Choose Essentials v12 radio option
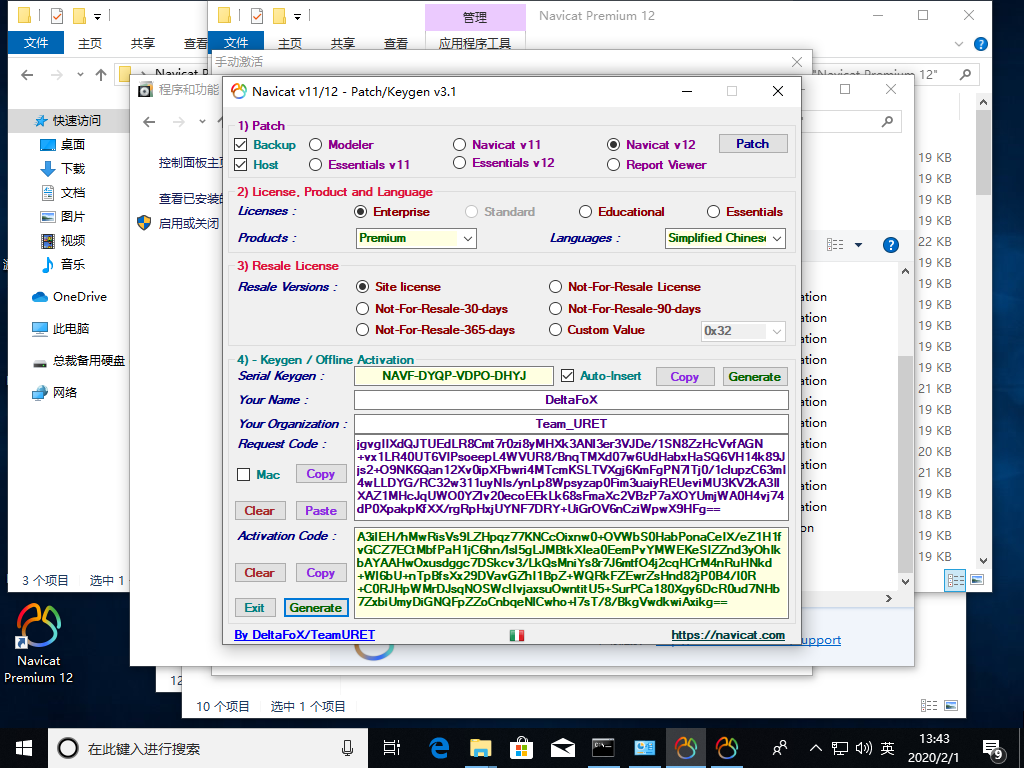Screen dimensions: 1024x768 click(460, 163)
